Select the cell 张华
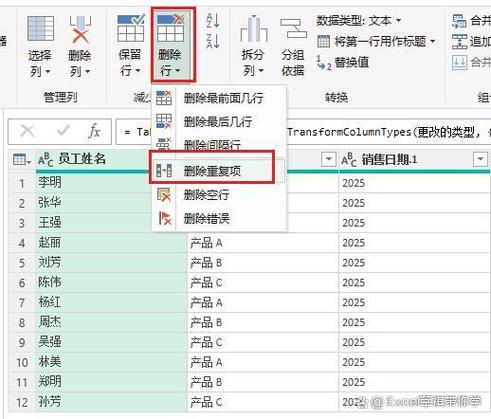The height and width of the screenshot is (419, 491). pyautogui.click(x=50, y=202)
